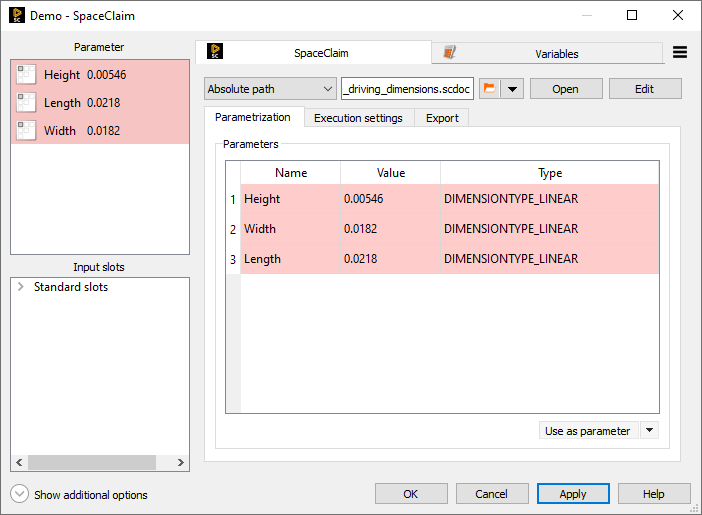Click the Input slots horizontal scrollbar thumb
This screenshot has width=702, height=515.
[x=92, y=462]
